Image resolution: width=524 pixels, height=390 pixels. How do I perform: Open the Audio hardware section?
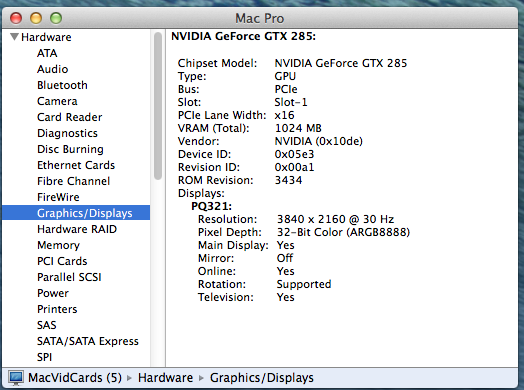pos(52,69)
